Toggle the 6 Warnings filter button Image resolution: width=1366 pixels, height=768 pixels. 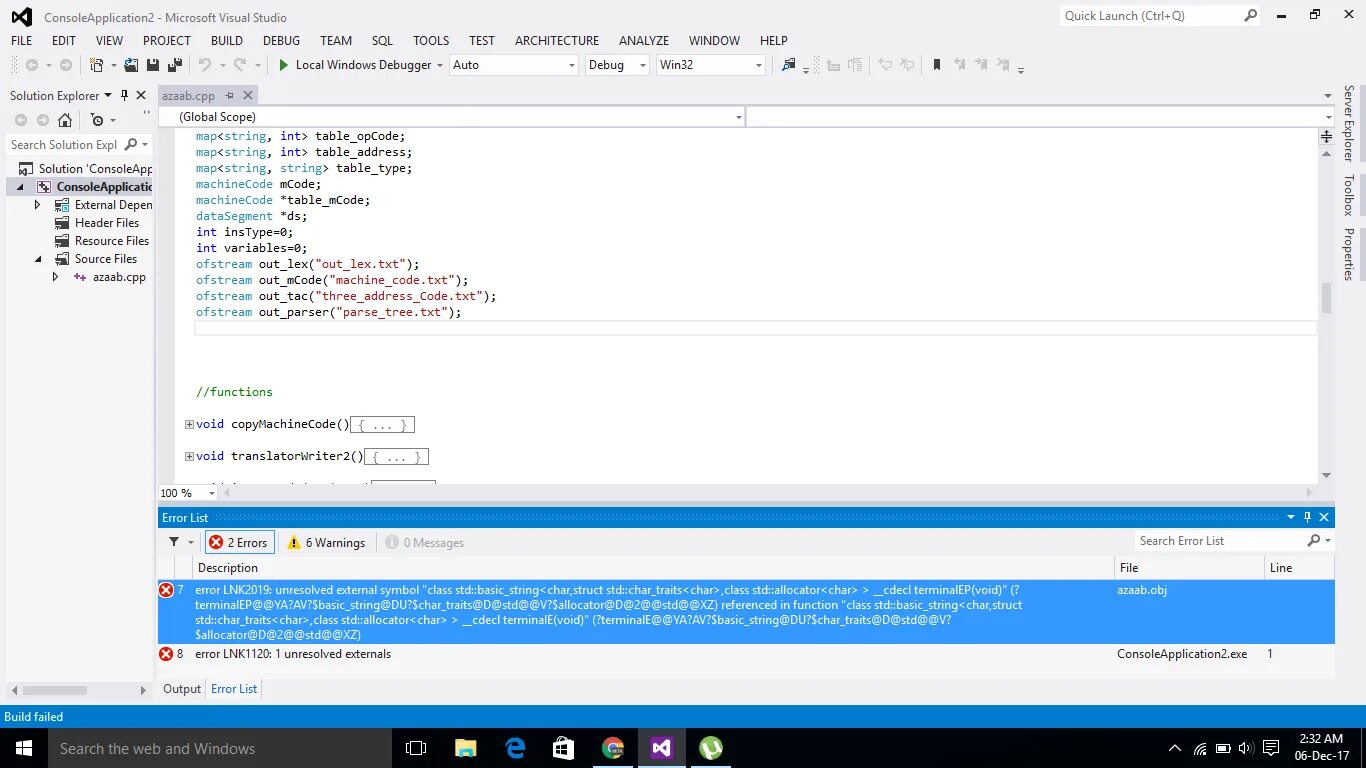326,542
